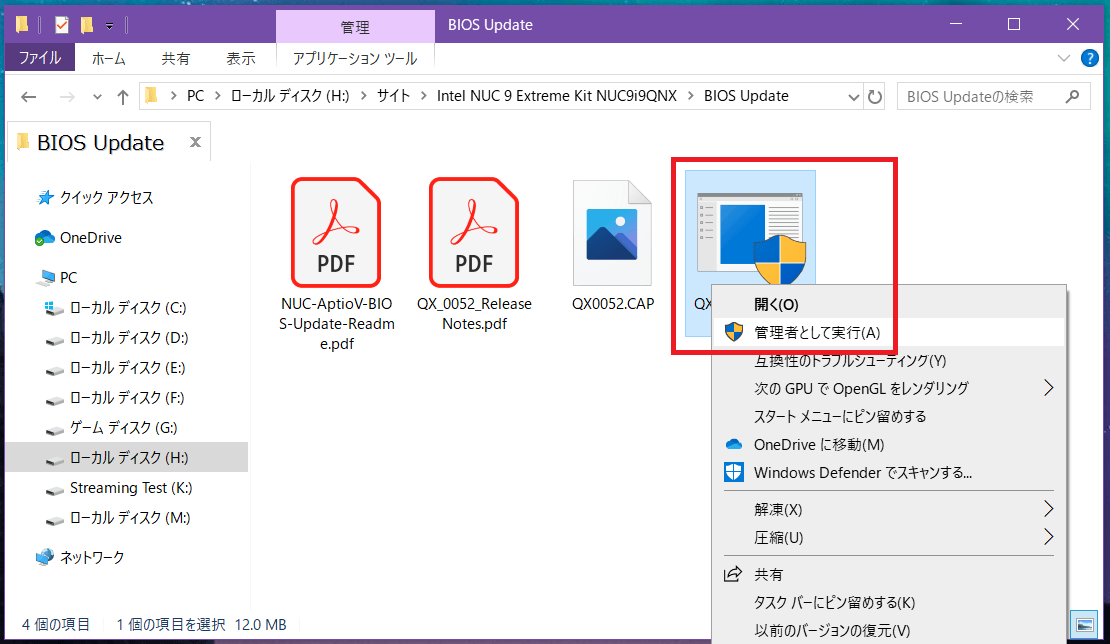
Task: Navigate to PC in the breadcrumb
Action: pyautogui.click(x=195, y=96)
